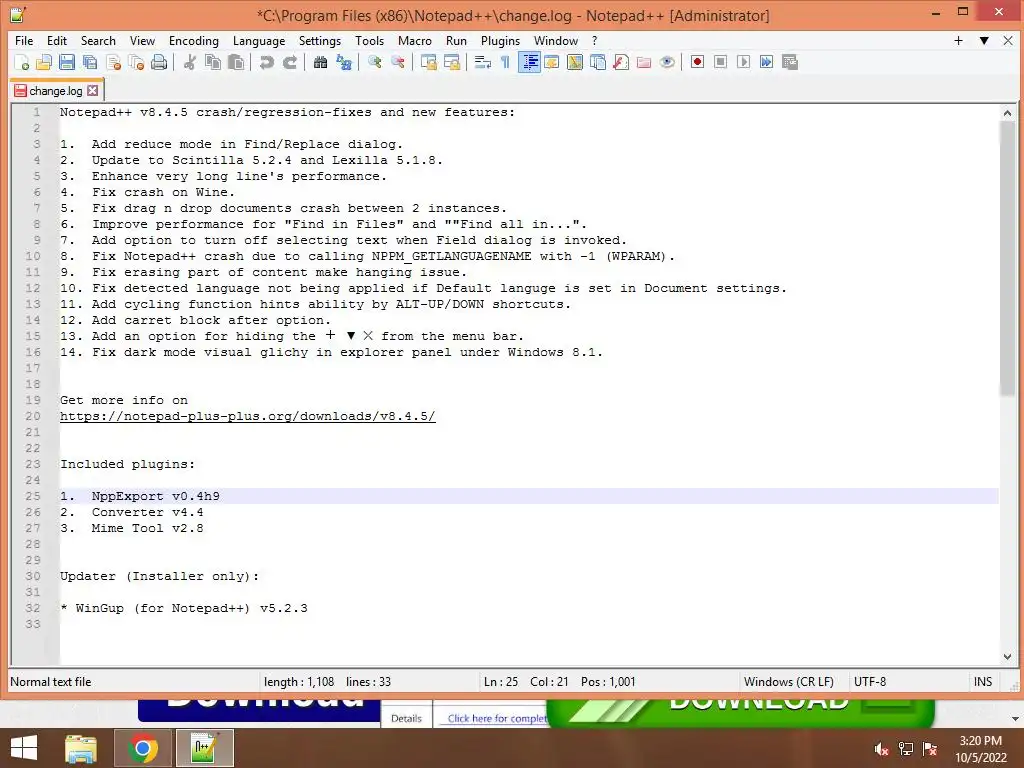Viewport: 1024px width, 768px height.
Task: Open the Run menu
Action: tap(456, 40)
